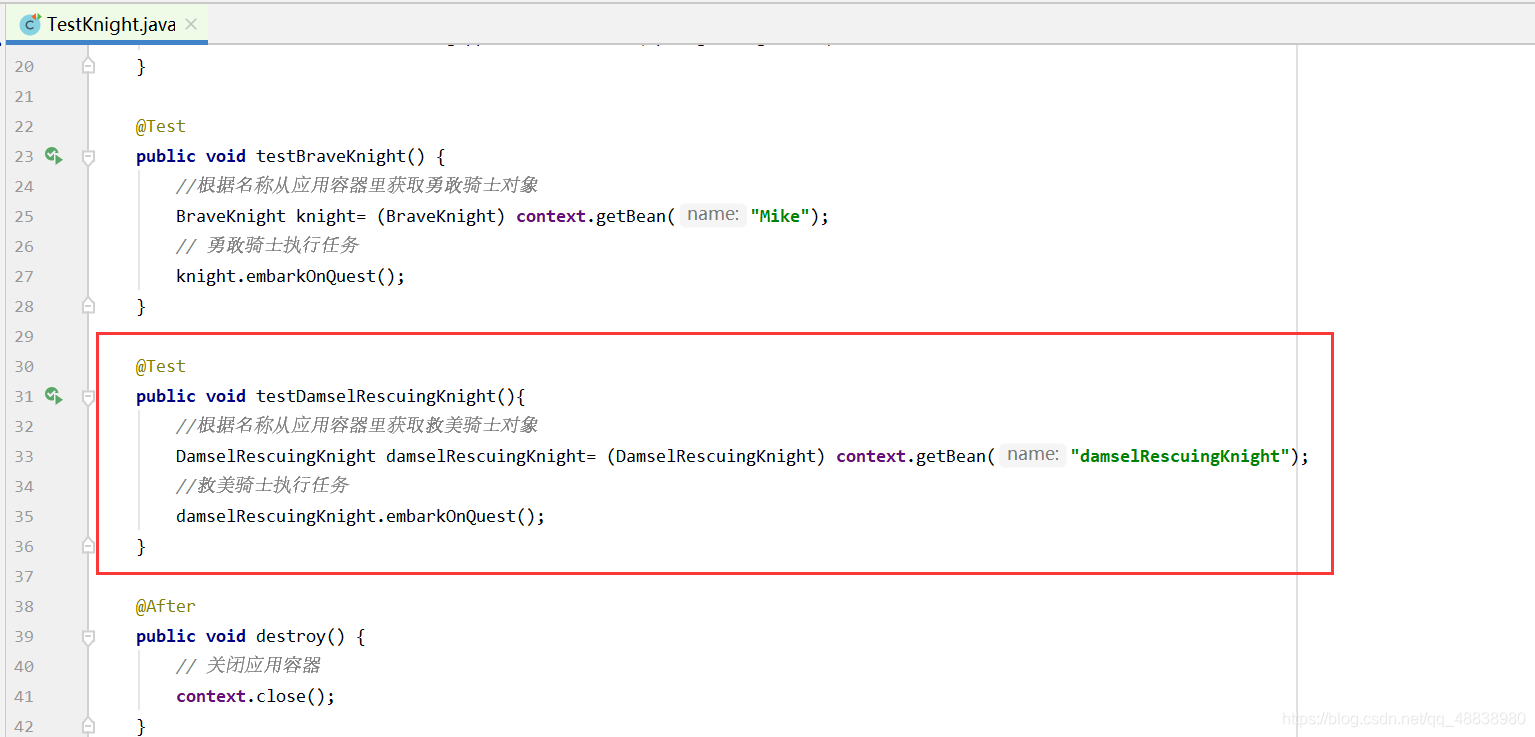Click comment "//救美骑士执行任务"
Image resolution: width=1535 pixels, height=737 pixels.
262,486
